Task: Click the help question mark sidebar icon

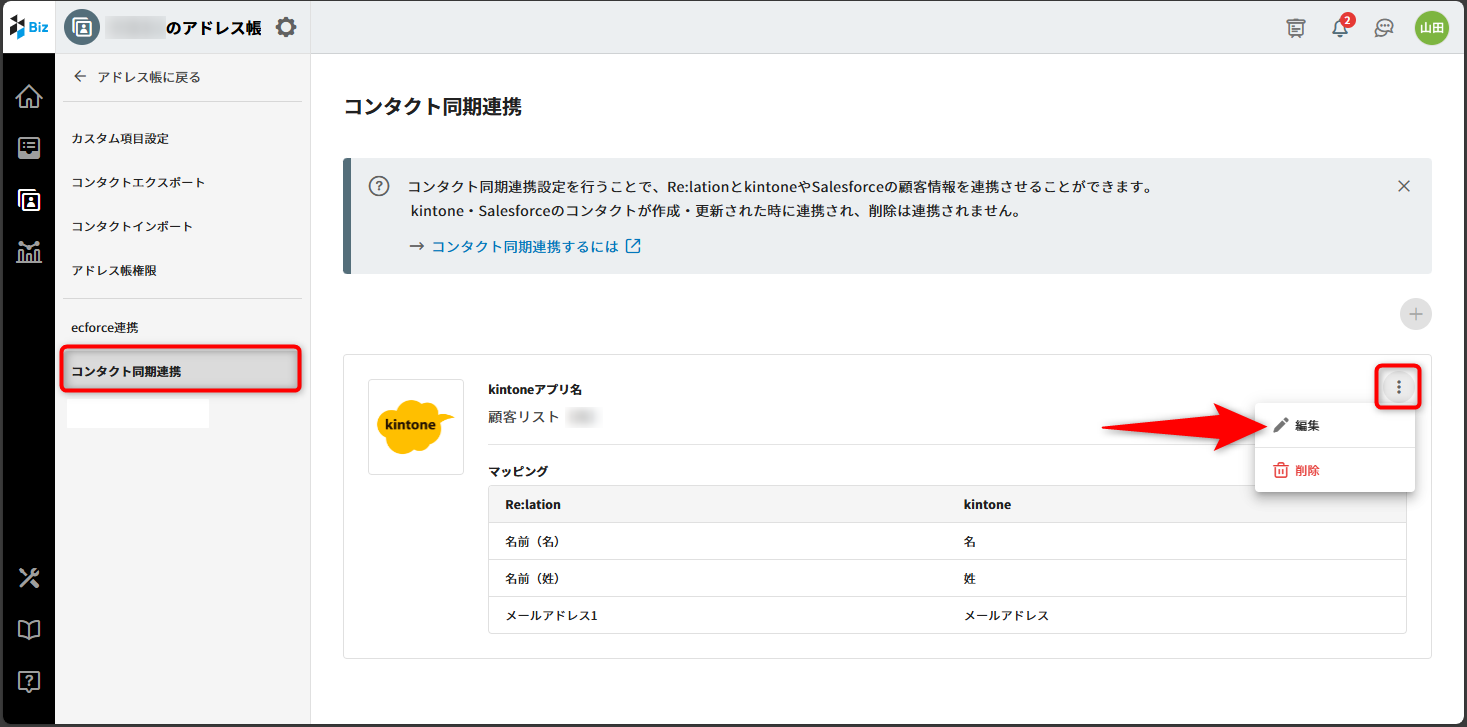Action: [29, 682]
